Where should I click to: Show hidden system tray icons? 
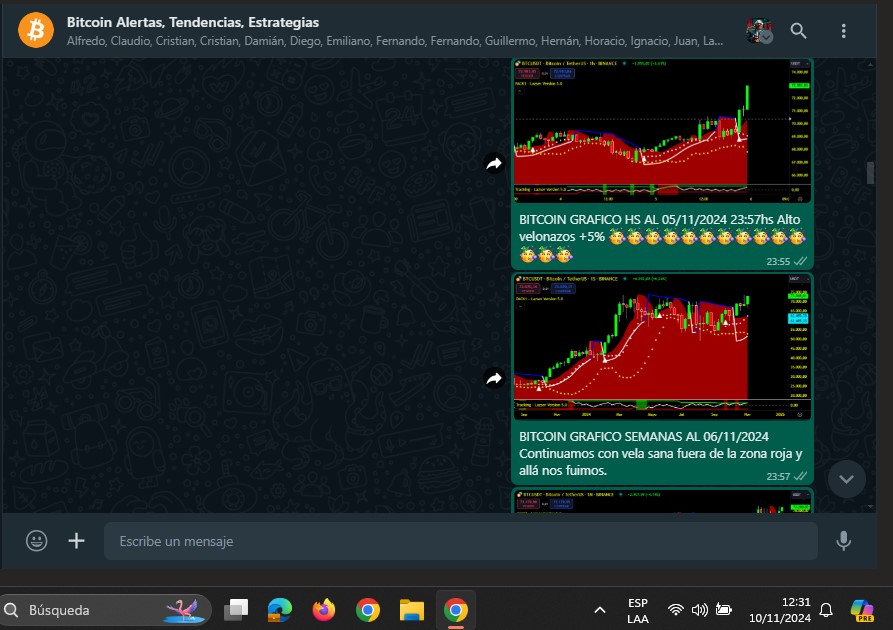(600, 609)
